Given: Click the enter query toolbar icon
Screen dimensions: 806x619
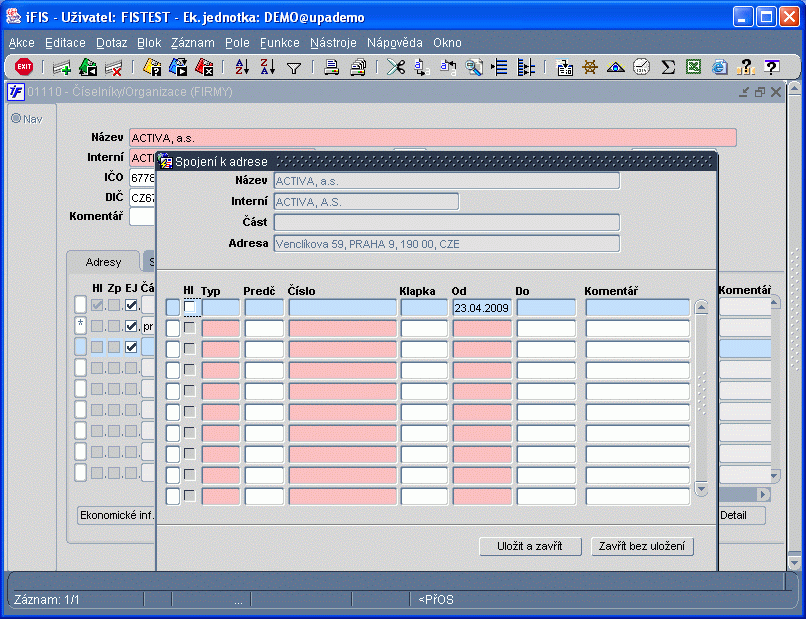Looking at the screenshot, I should pos(152,67).
